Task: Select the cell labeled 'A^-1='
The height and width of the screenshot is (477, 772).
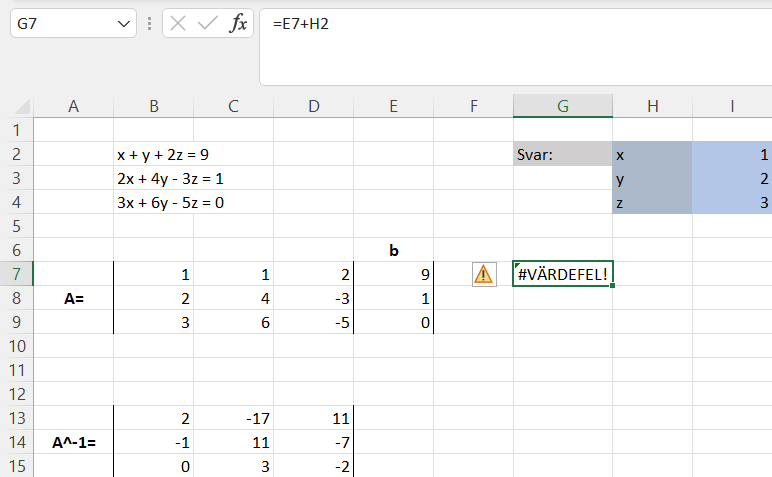Action: 73,442
